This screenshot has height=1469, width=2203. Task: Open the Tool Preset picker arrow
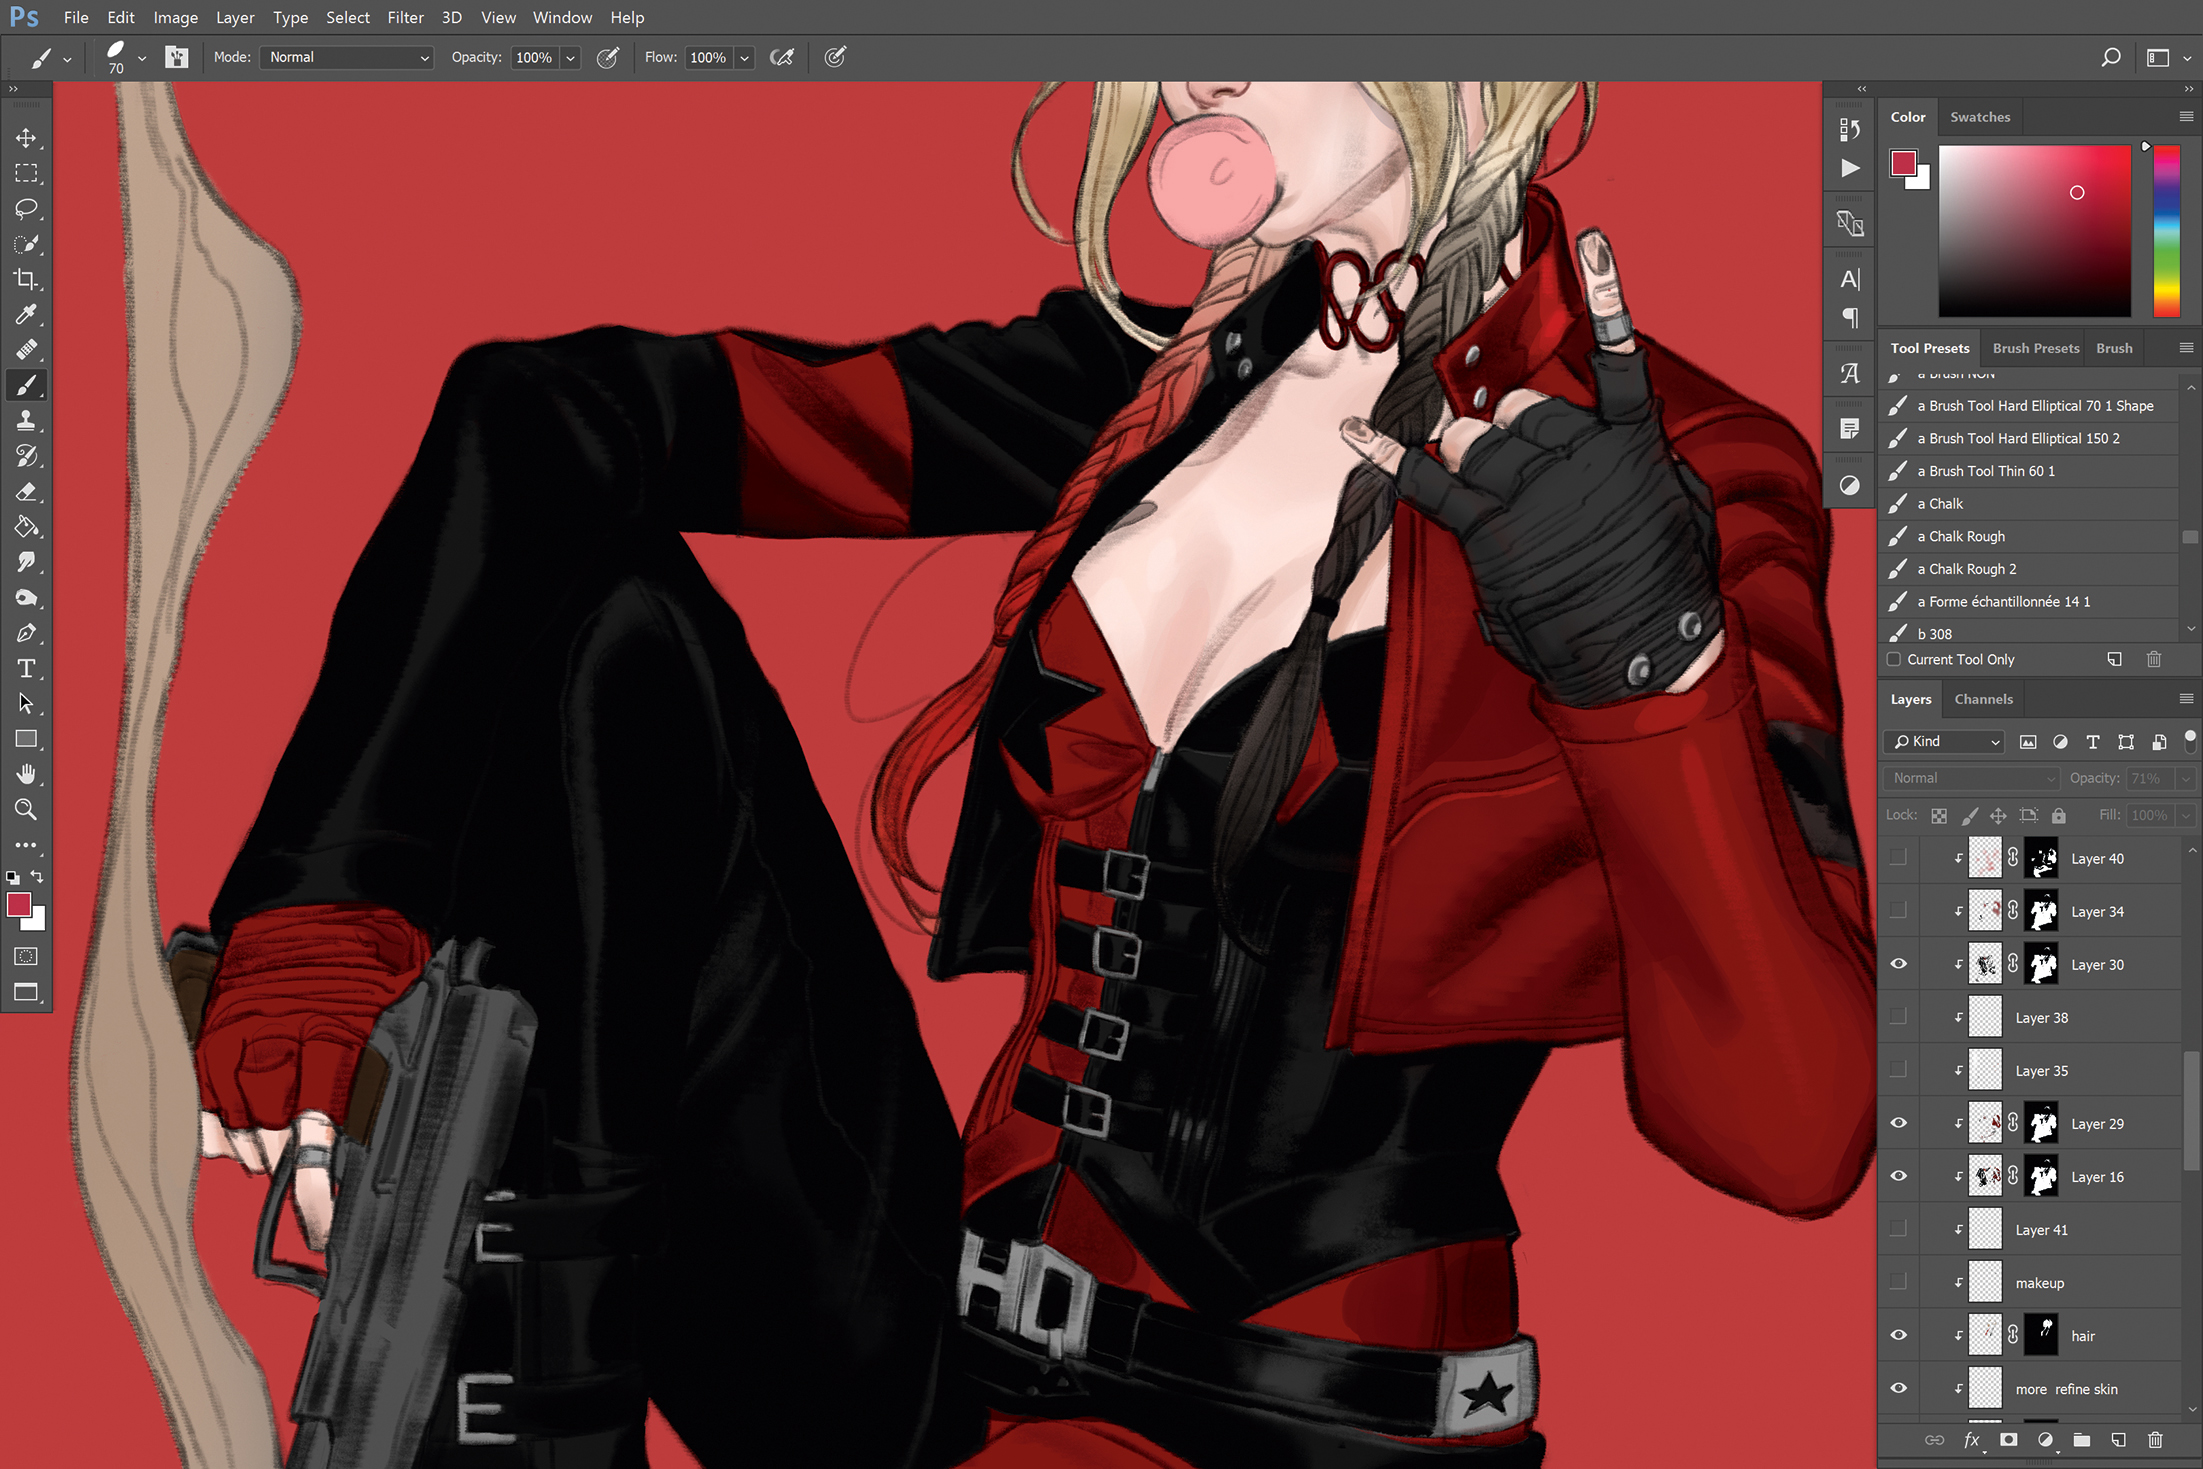pyautogui.click(x=67, y=59)
